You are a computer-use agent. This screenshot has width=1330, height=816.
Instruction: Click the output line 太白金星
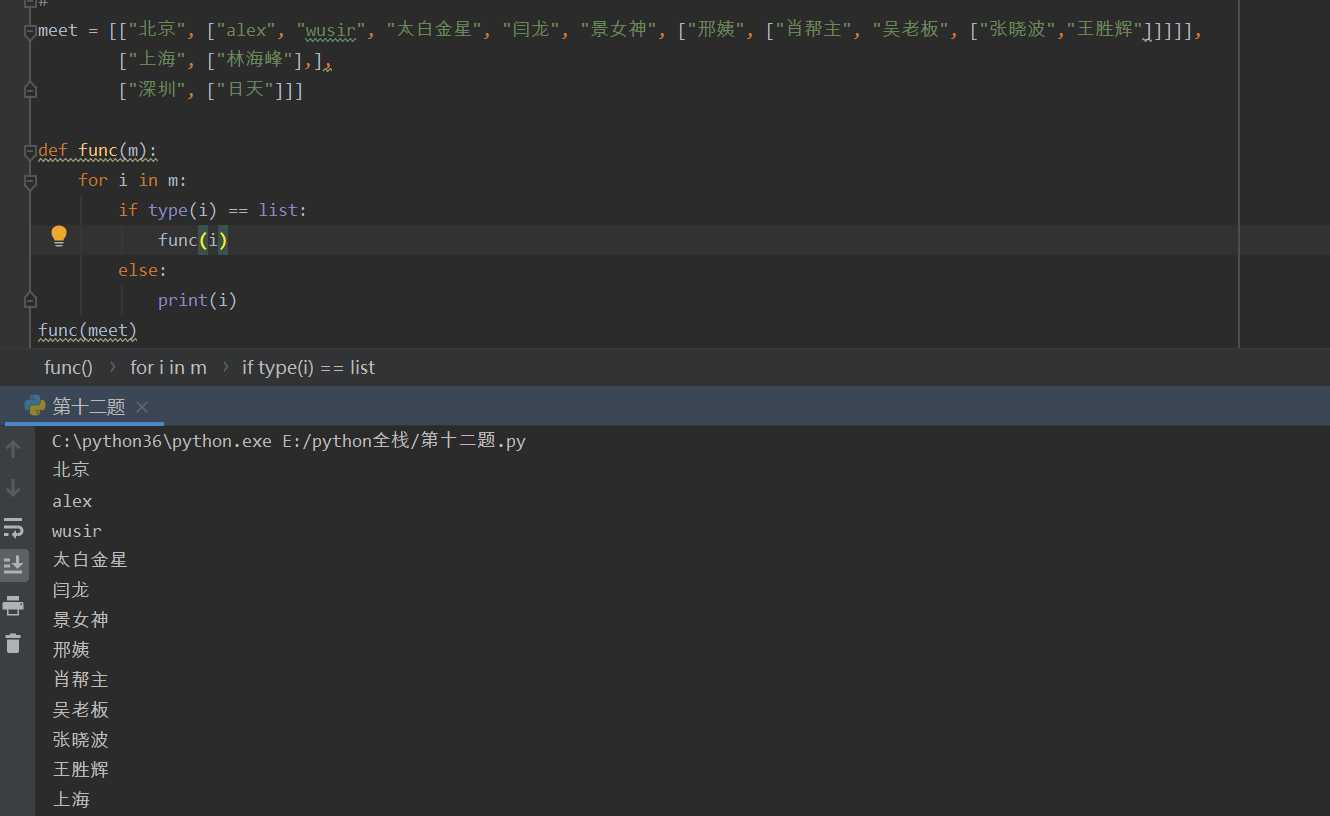pos(90,560)
